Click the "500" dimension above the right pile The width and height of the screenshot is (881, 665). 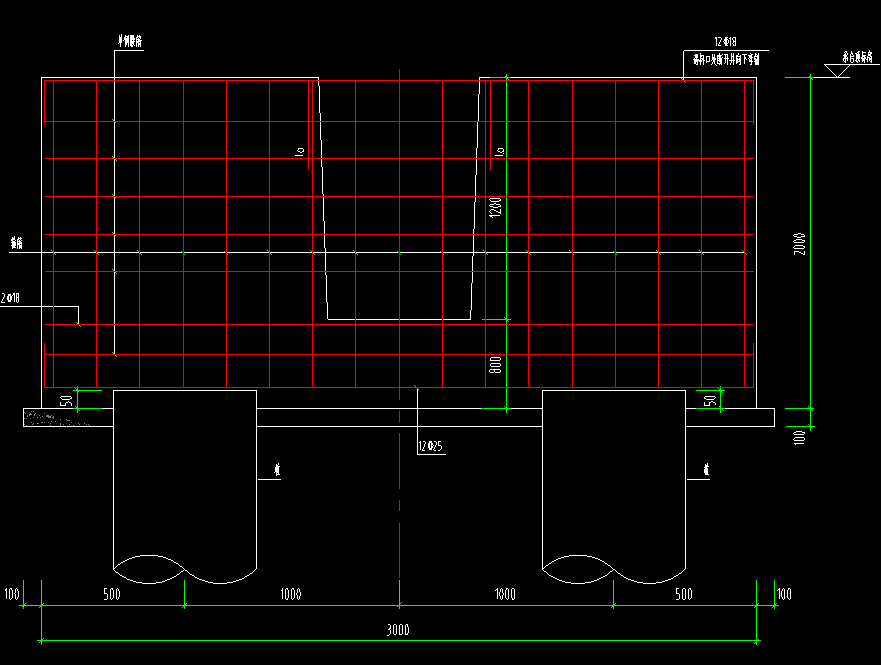684,594
